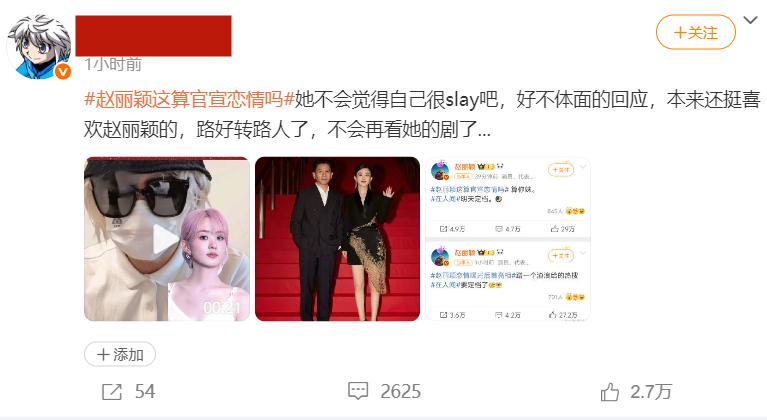Click the 2.7万 likes count
The image size is (767, 420).
point(651,392)
